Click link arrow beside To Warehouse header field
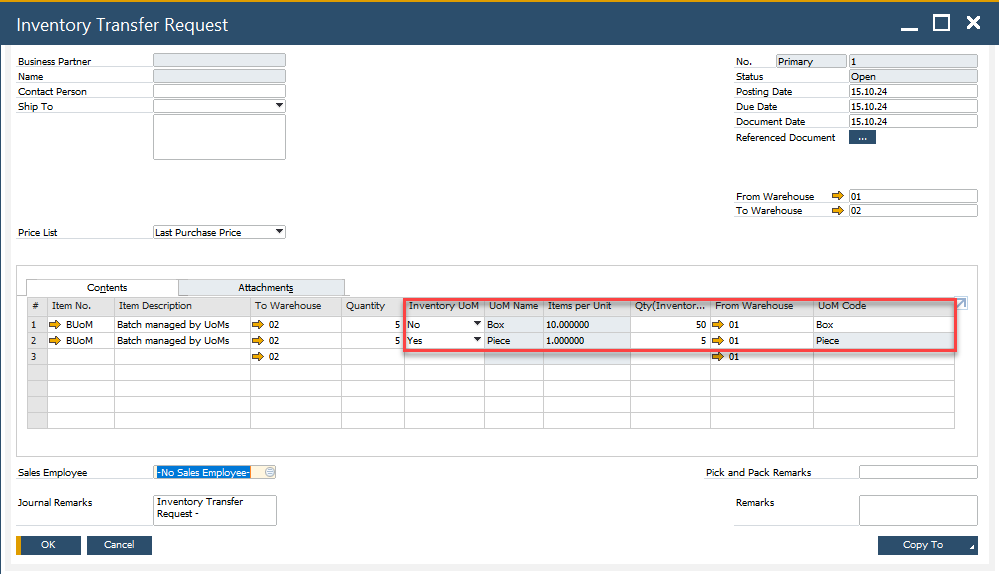This screenshot has width=999, height=574. [x=837, y=211]
